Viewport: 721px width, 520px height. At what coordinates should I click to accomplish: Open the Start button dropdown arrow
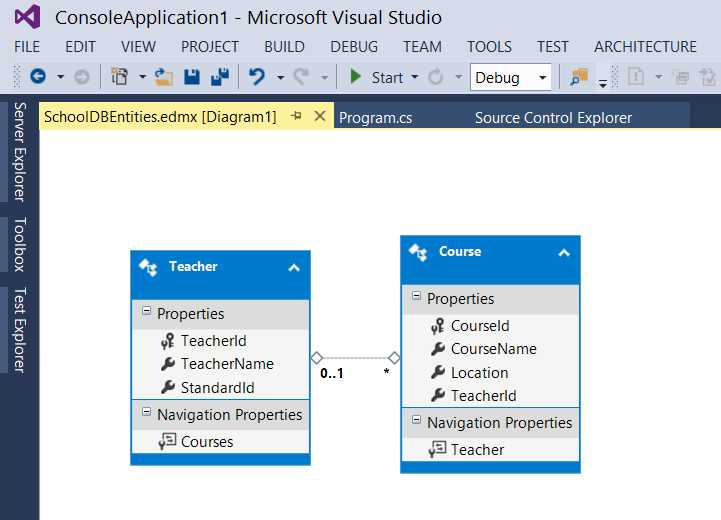[414, 77]
